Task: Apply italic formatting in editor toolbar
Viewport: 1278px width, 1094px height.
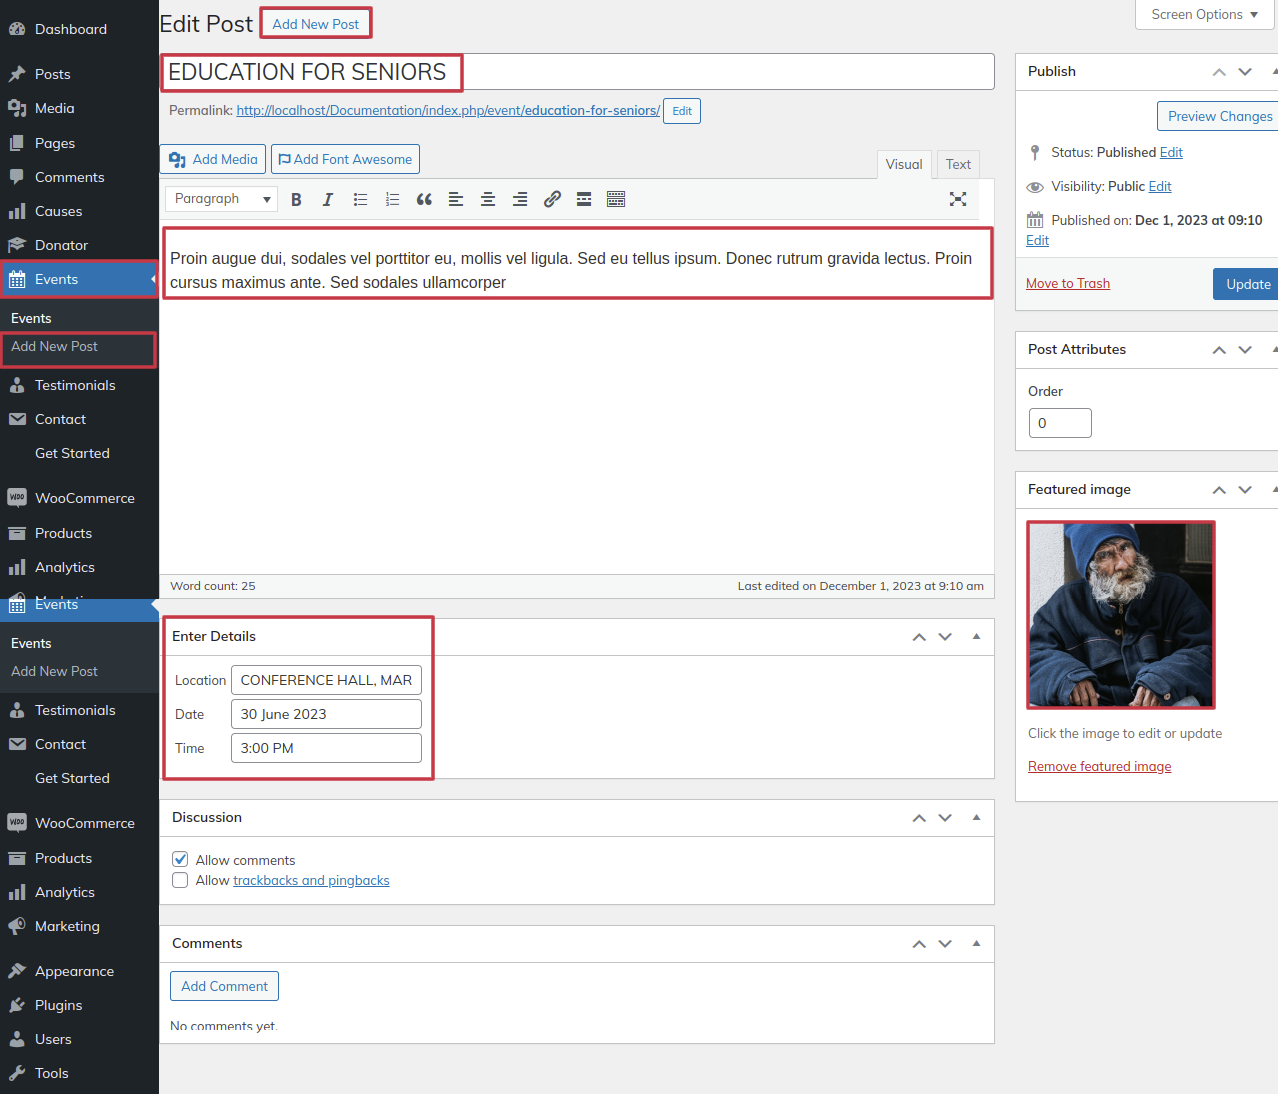Action: click(x=328, y=200)
